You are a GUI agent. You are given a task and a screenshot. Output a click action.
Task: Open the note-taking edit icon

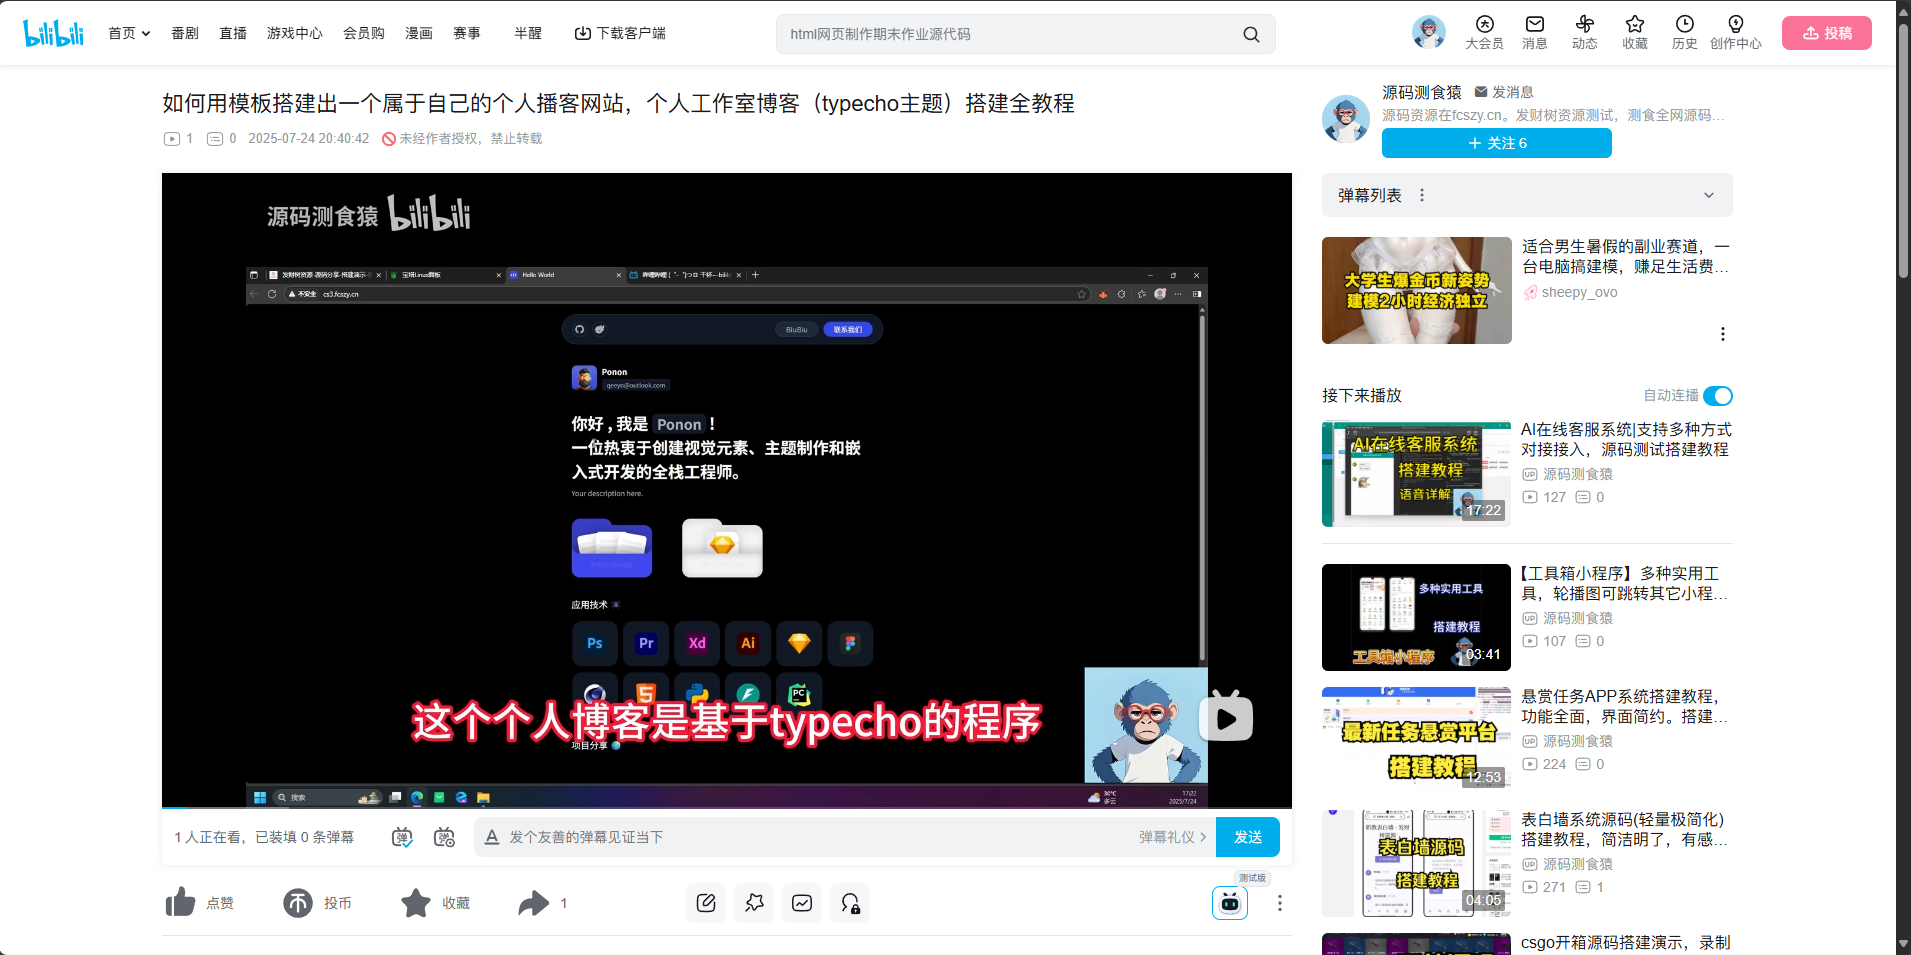[706, 903]
